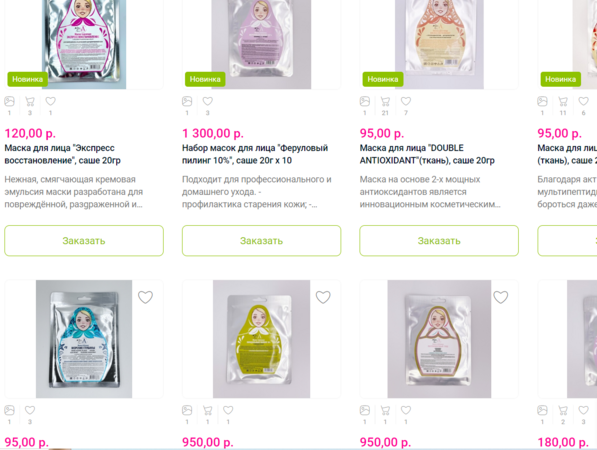Click photo icon under Феруловый пилинг set
The image size is (597, 450).
pos(187,101)
